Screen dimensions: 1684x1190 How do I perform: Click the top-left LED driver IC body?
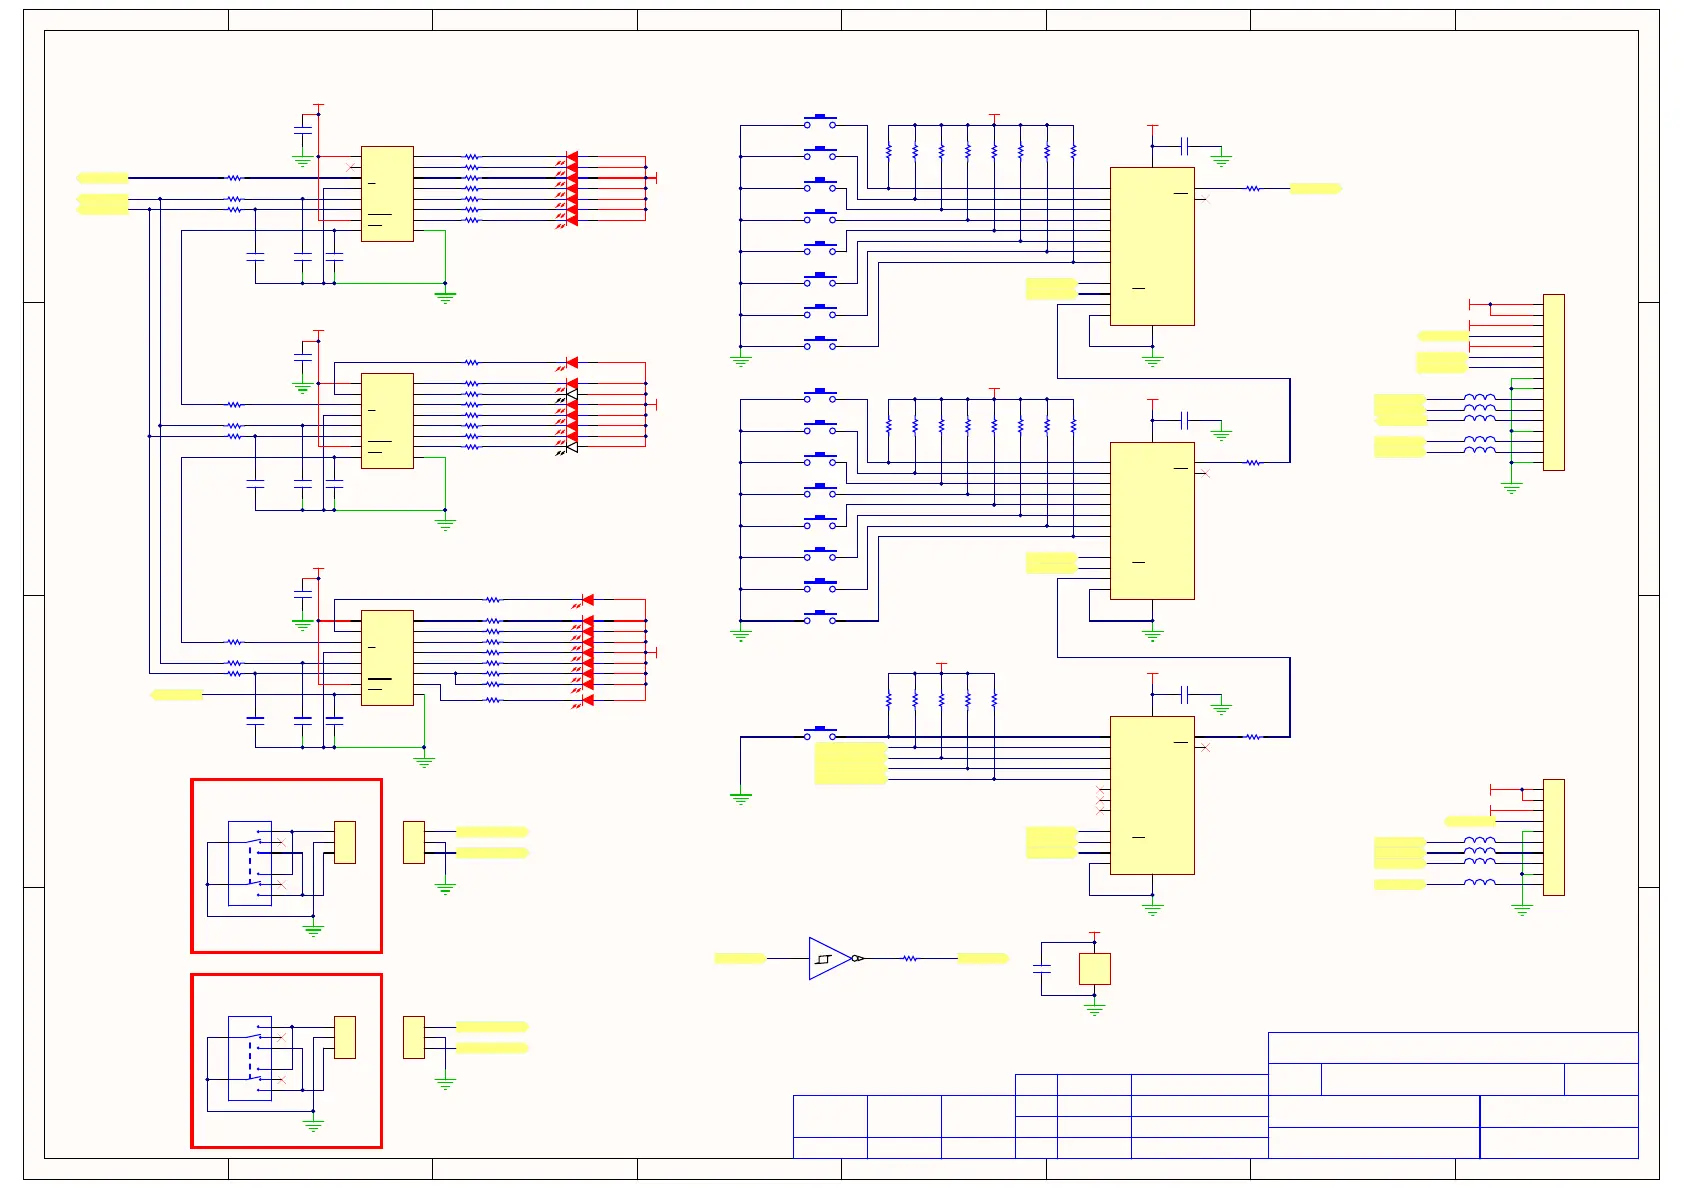point(387,194)
